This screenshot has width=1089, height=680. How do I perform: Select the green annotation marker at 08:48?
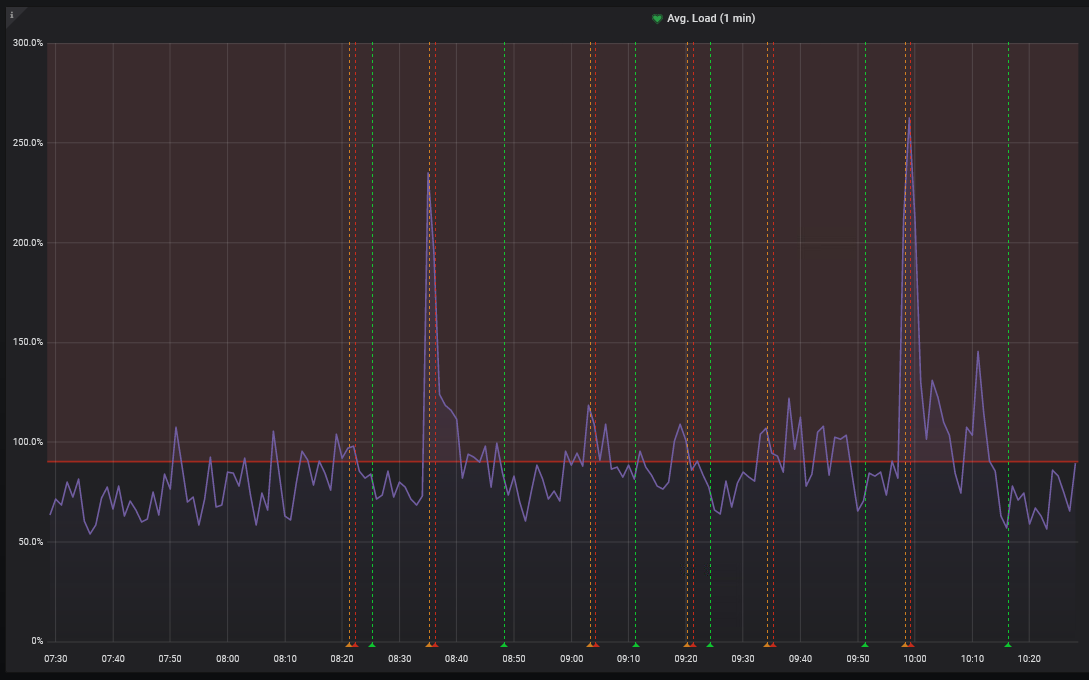coord(504,646)
